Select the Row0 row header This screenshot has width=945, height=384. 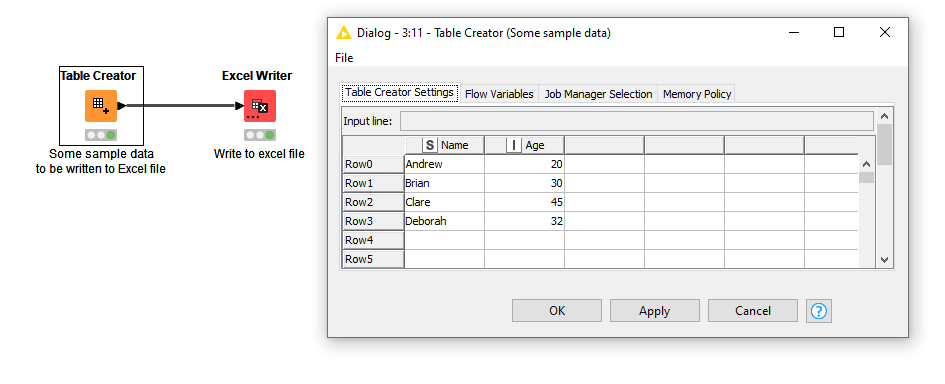tap(374, 164)
